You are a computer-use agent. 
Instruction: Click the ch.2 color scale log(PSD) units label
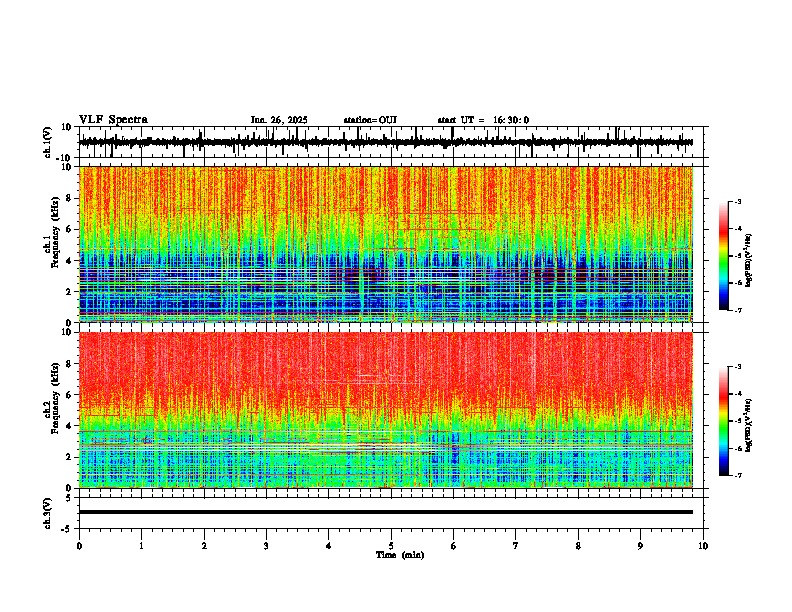749,425
